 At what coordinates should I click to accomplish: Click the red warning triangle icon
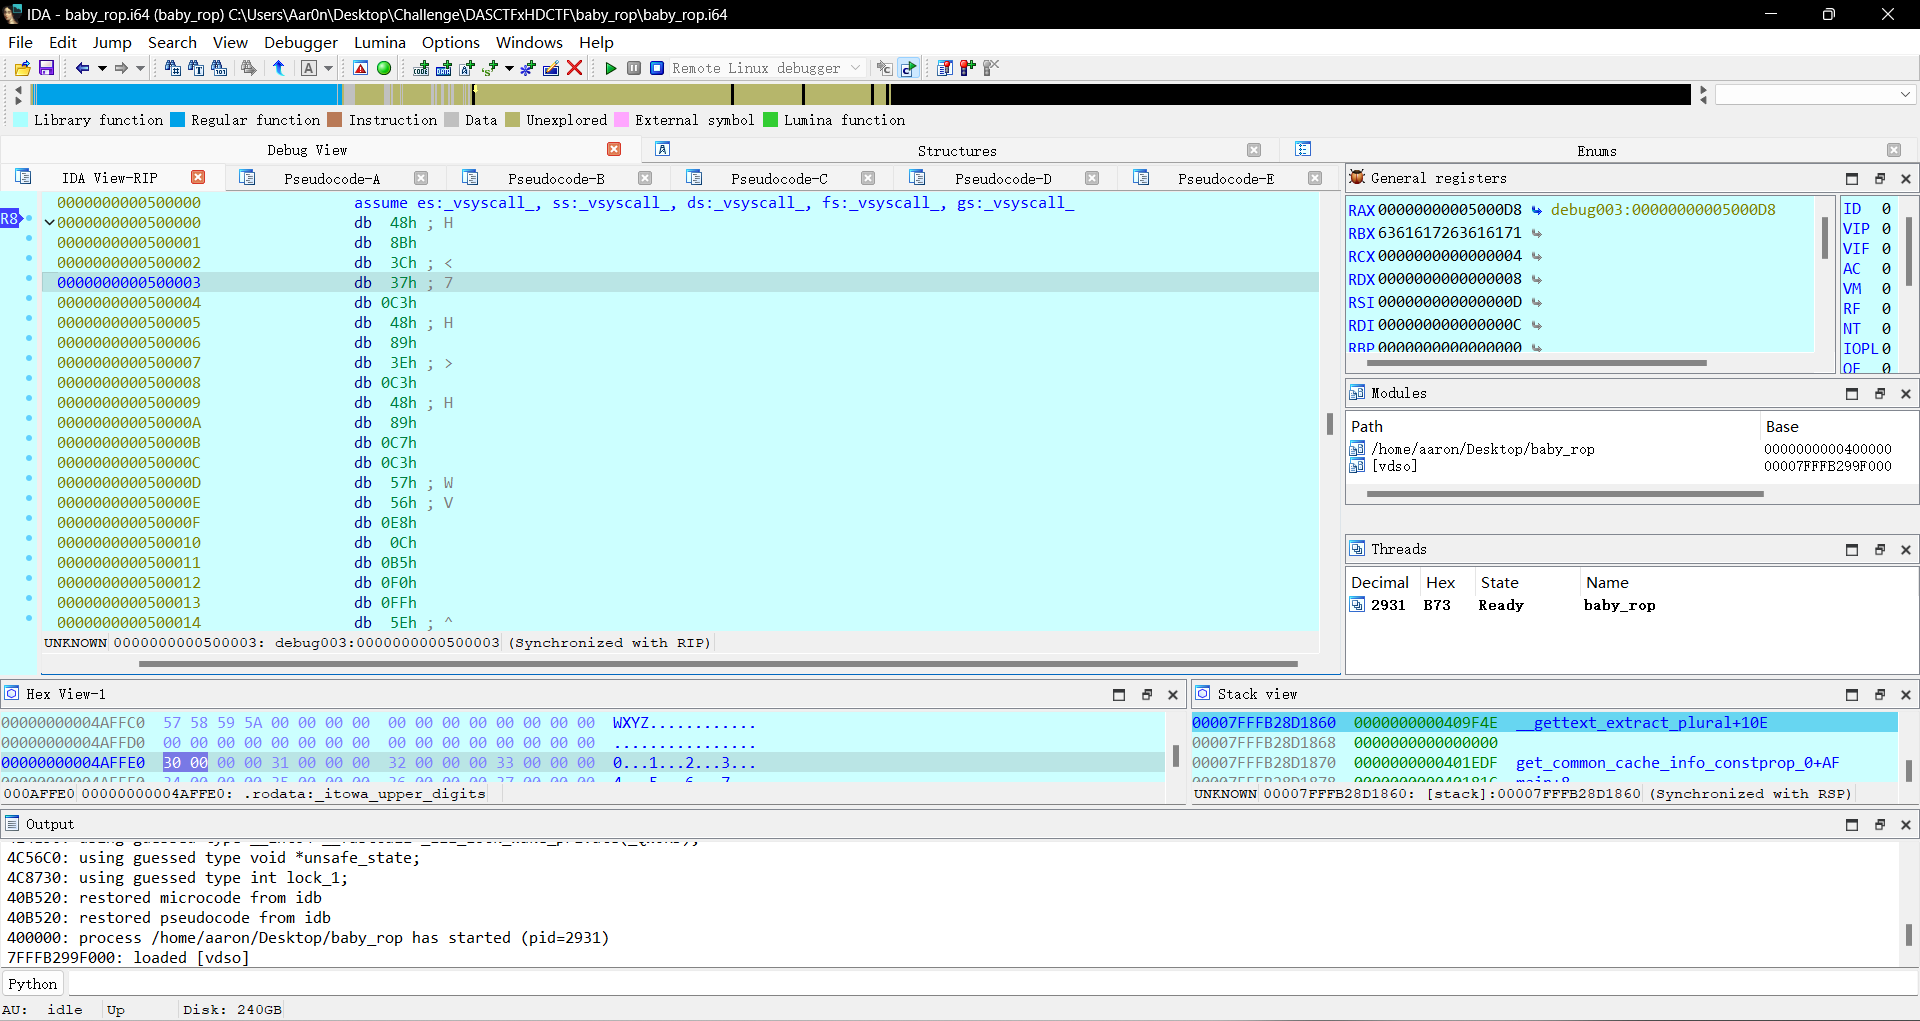tap(361, 68)
